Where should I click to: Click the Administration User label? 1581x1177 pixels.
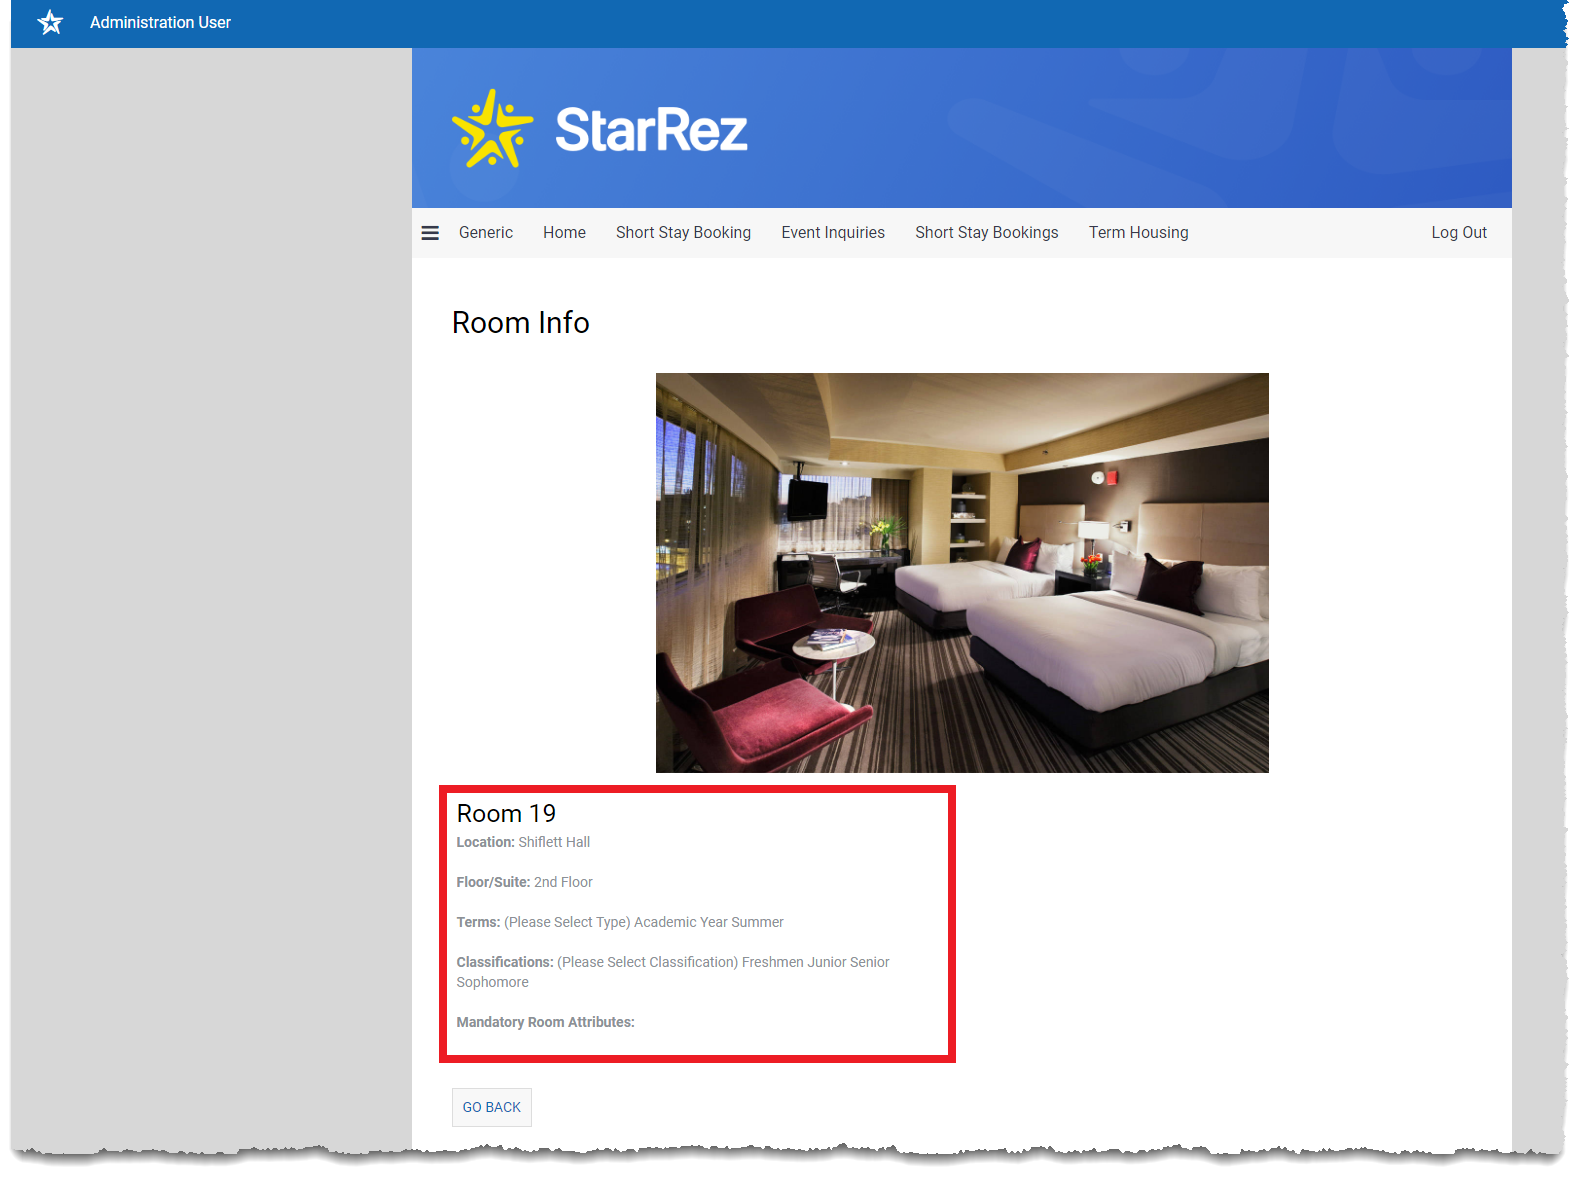pos(160,22)
